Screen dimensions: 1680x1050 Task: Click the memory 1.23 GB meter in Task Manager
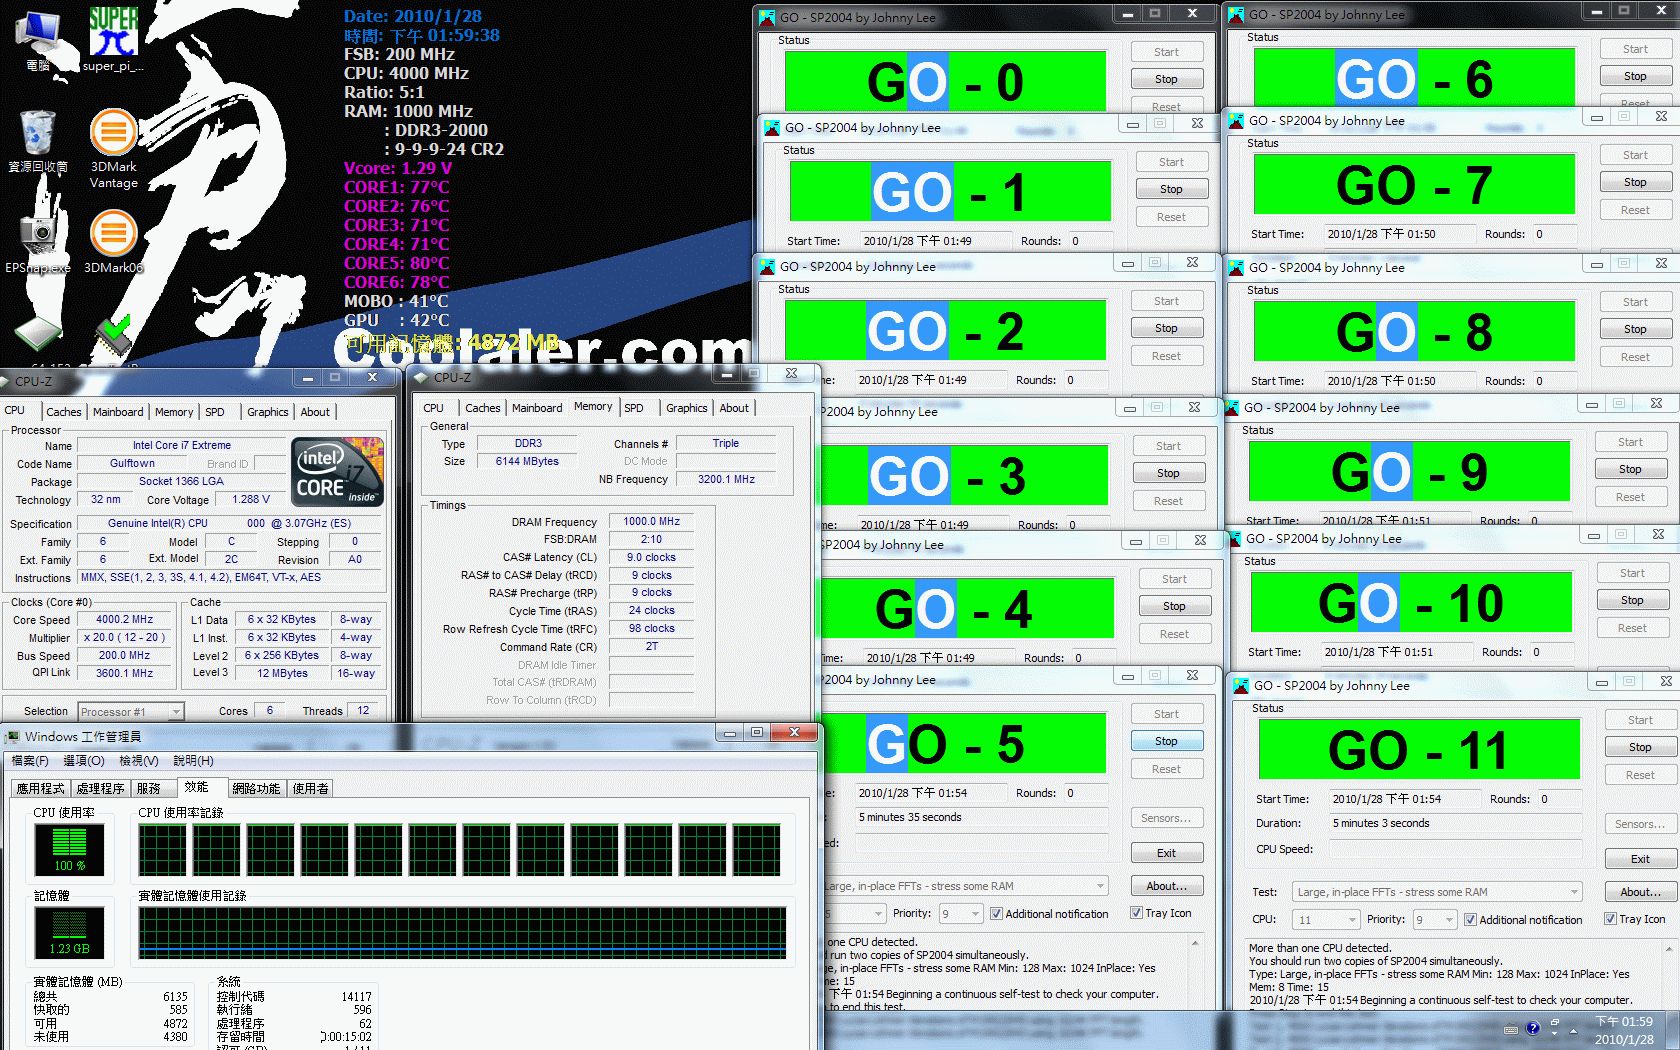click(69, 933)
